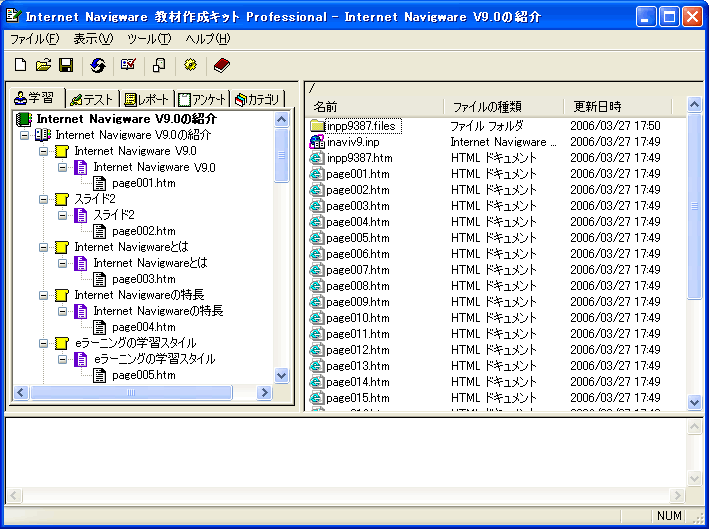Select the page007.htm file name
This screenshot has width=709, height=529.
358,270
